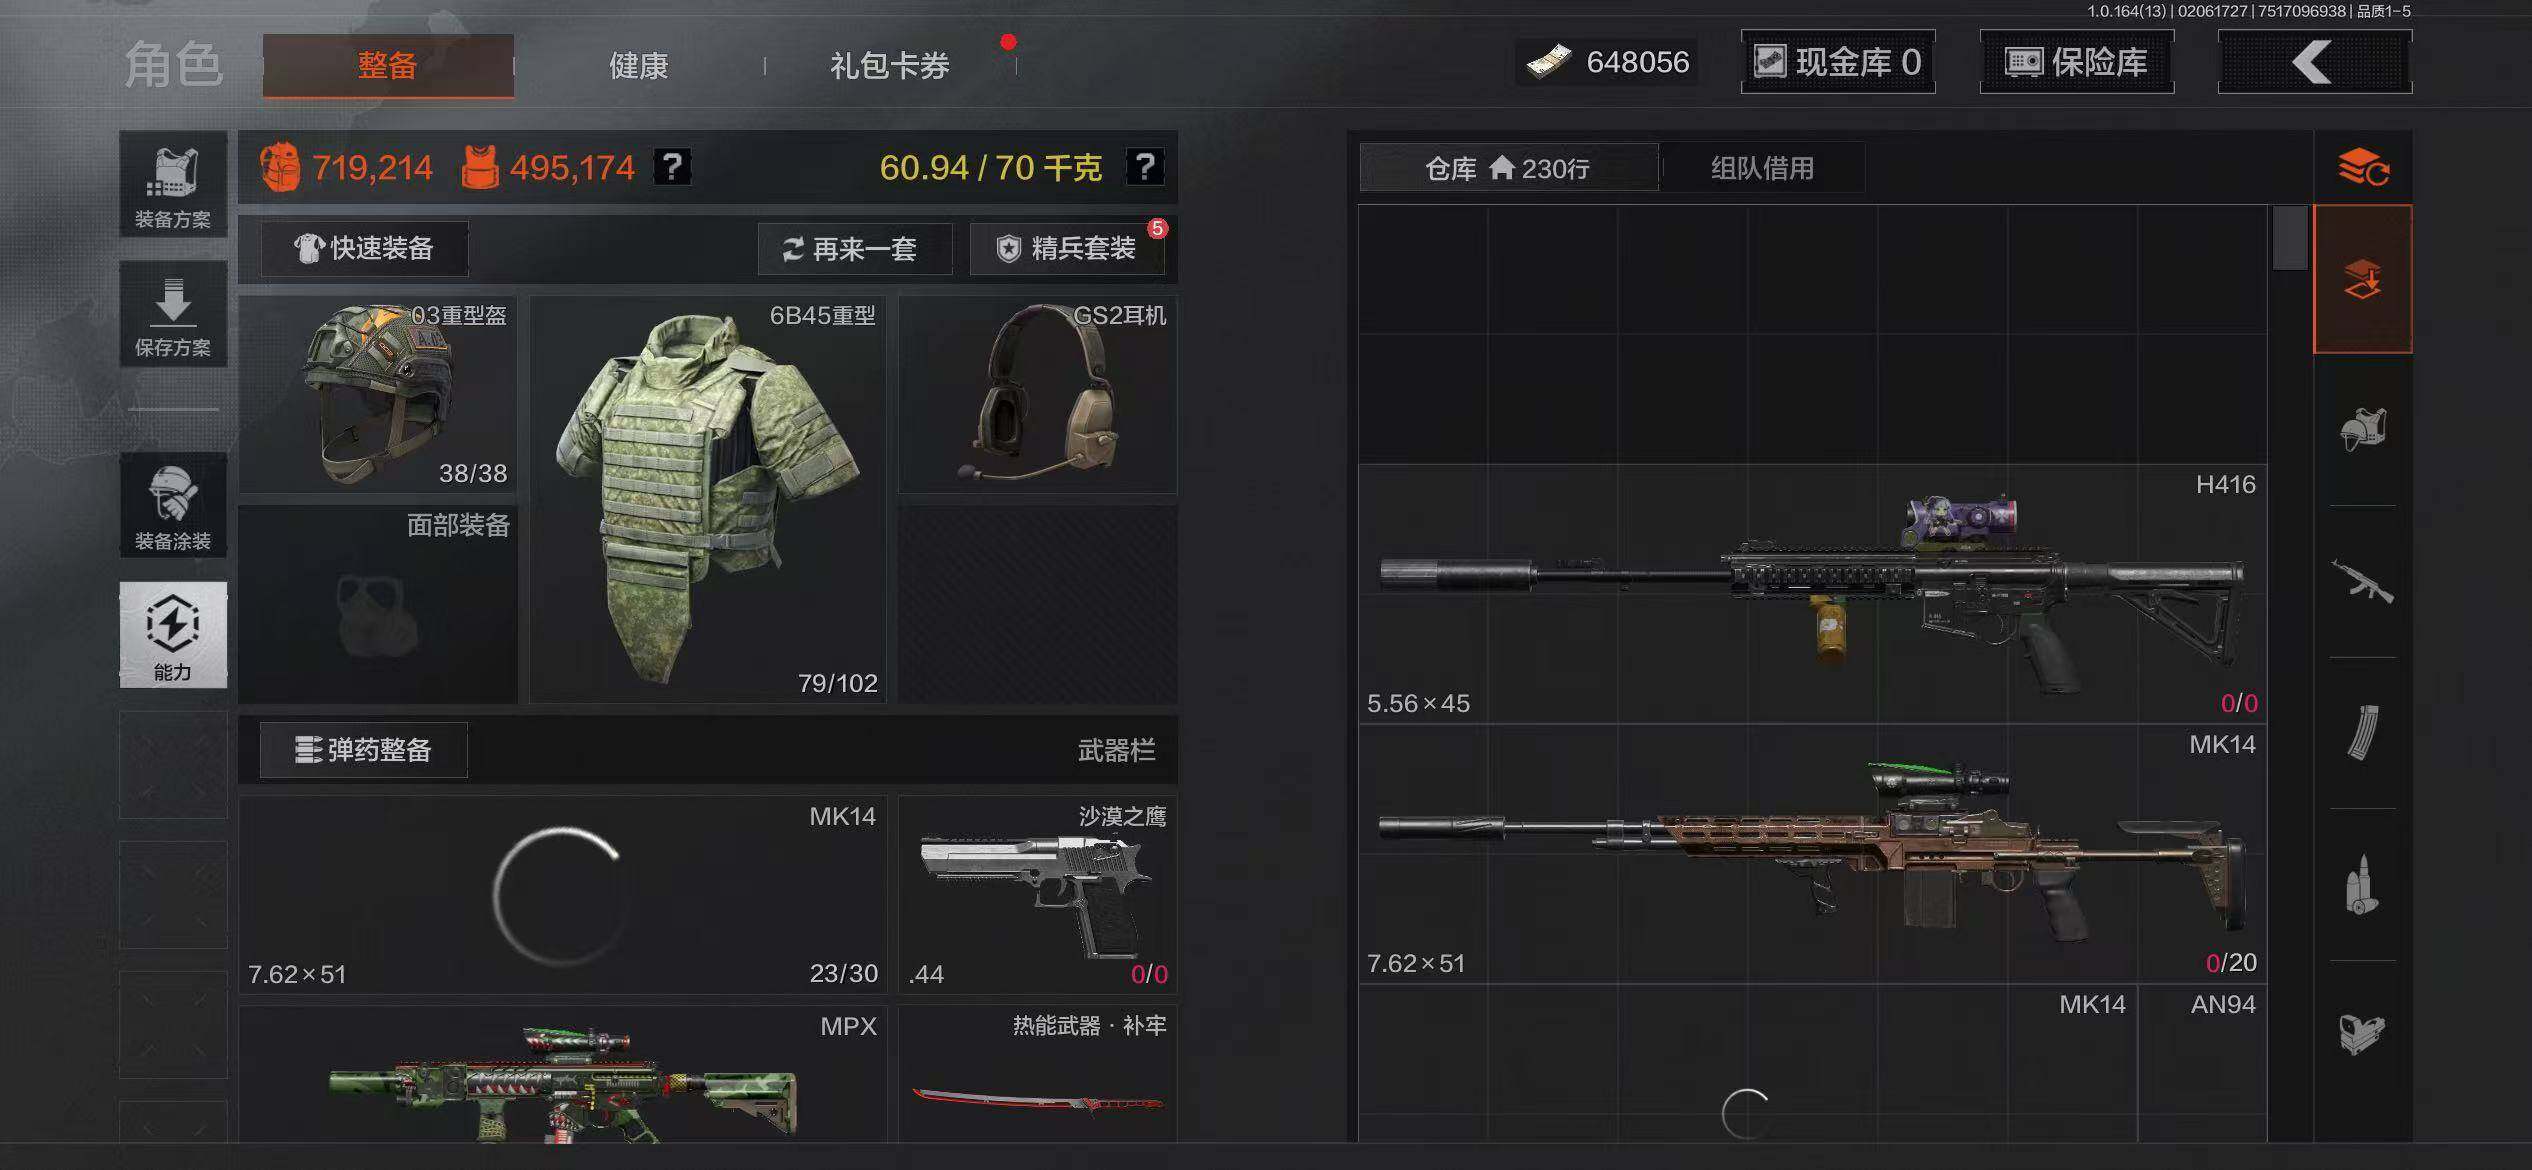Click the 再来一套 button
The width and height of the screenshot is (2532, 1170).
(854, 248)
